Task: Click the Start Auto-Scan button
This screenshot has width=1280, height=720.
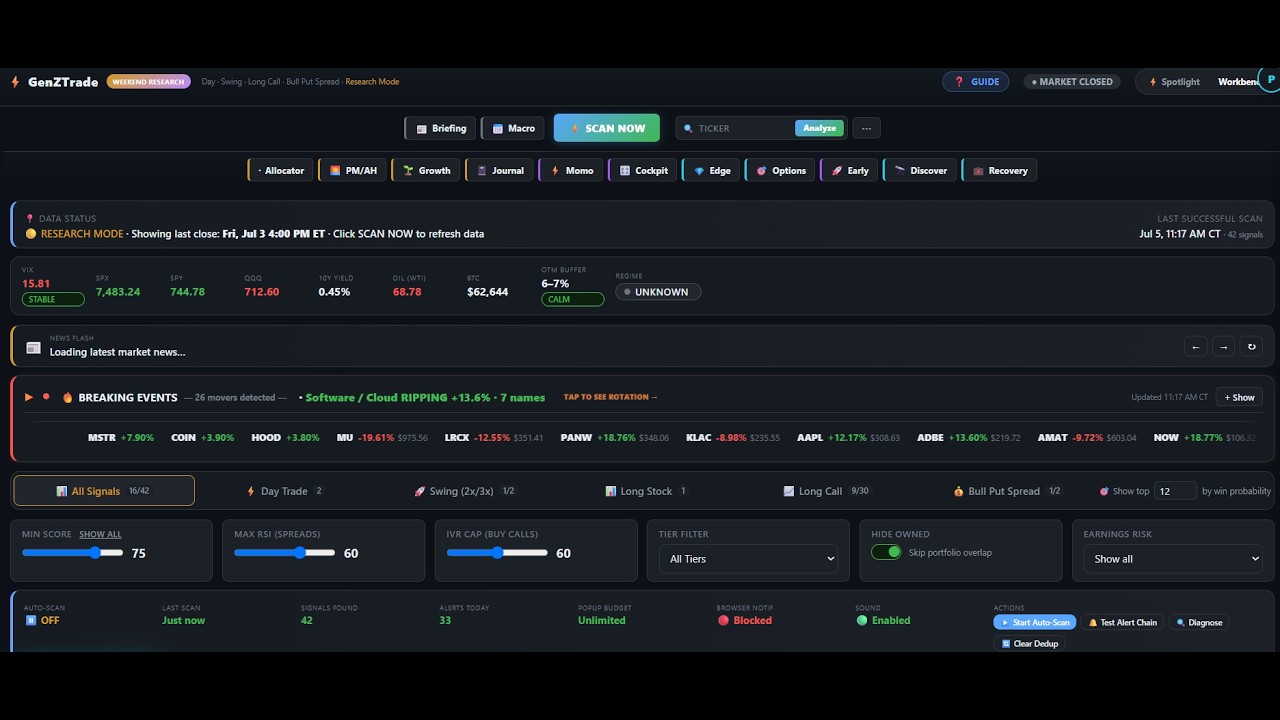Action: (1035, 622)
